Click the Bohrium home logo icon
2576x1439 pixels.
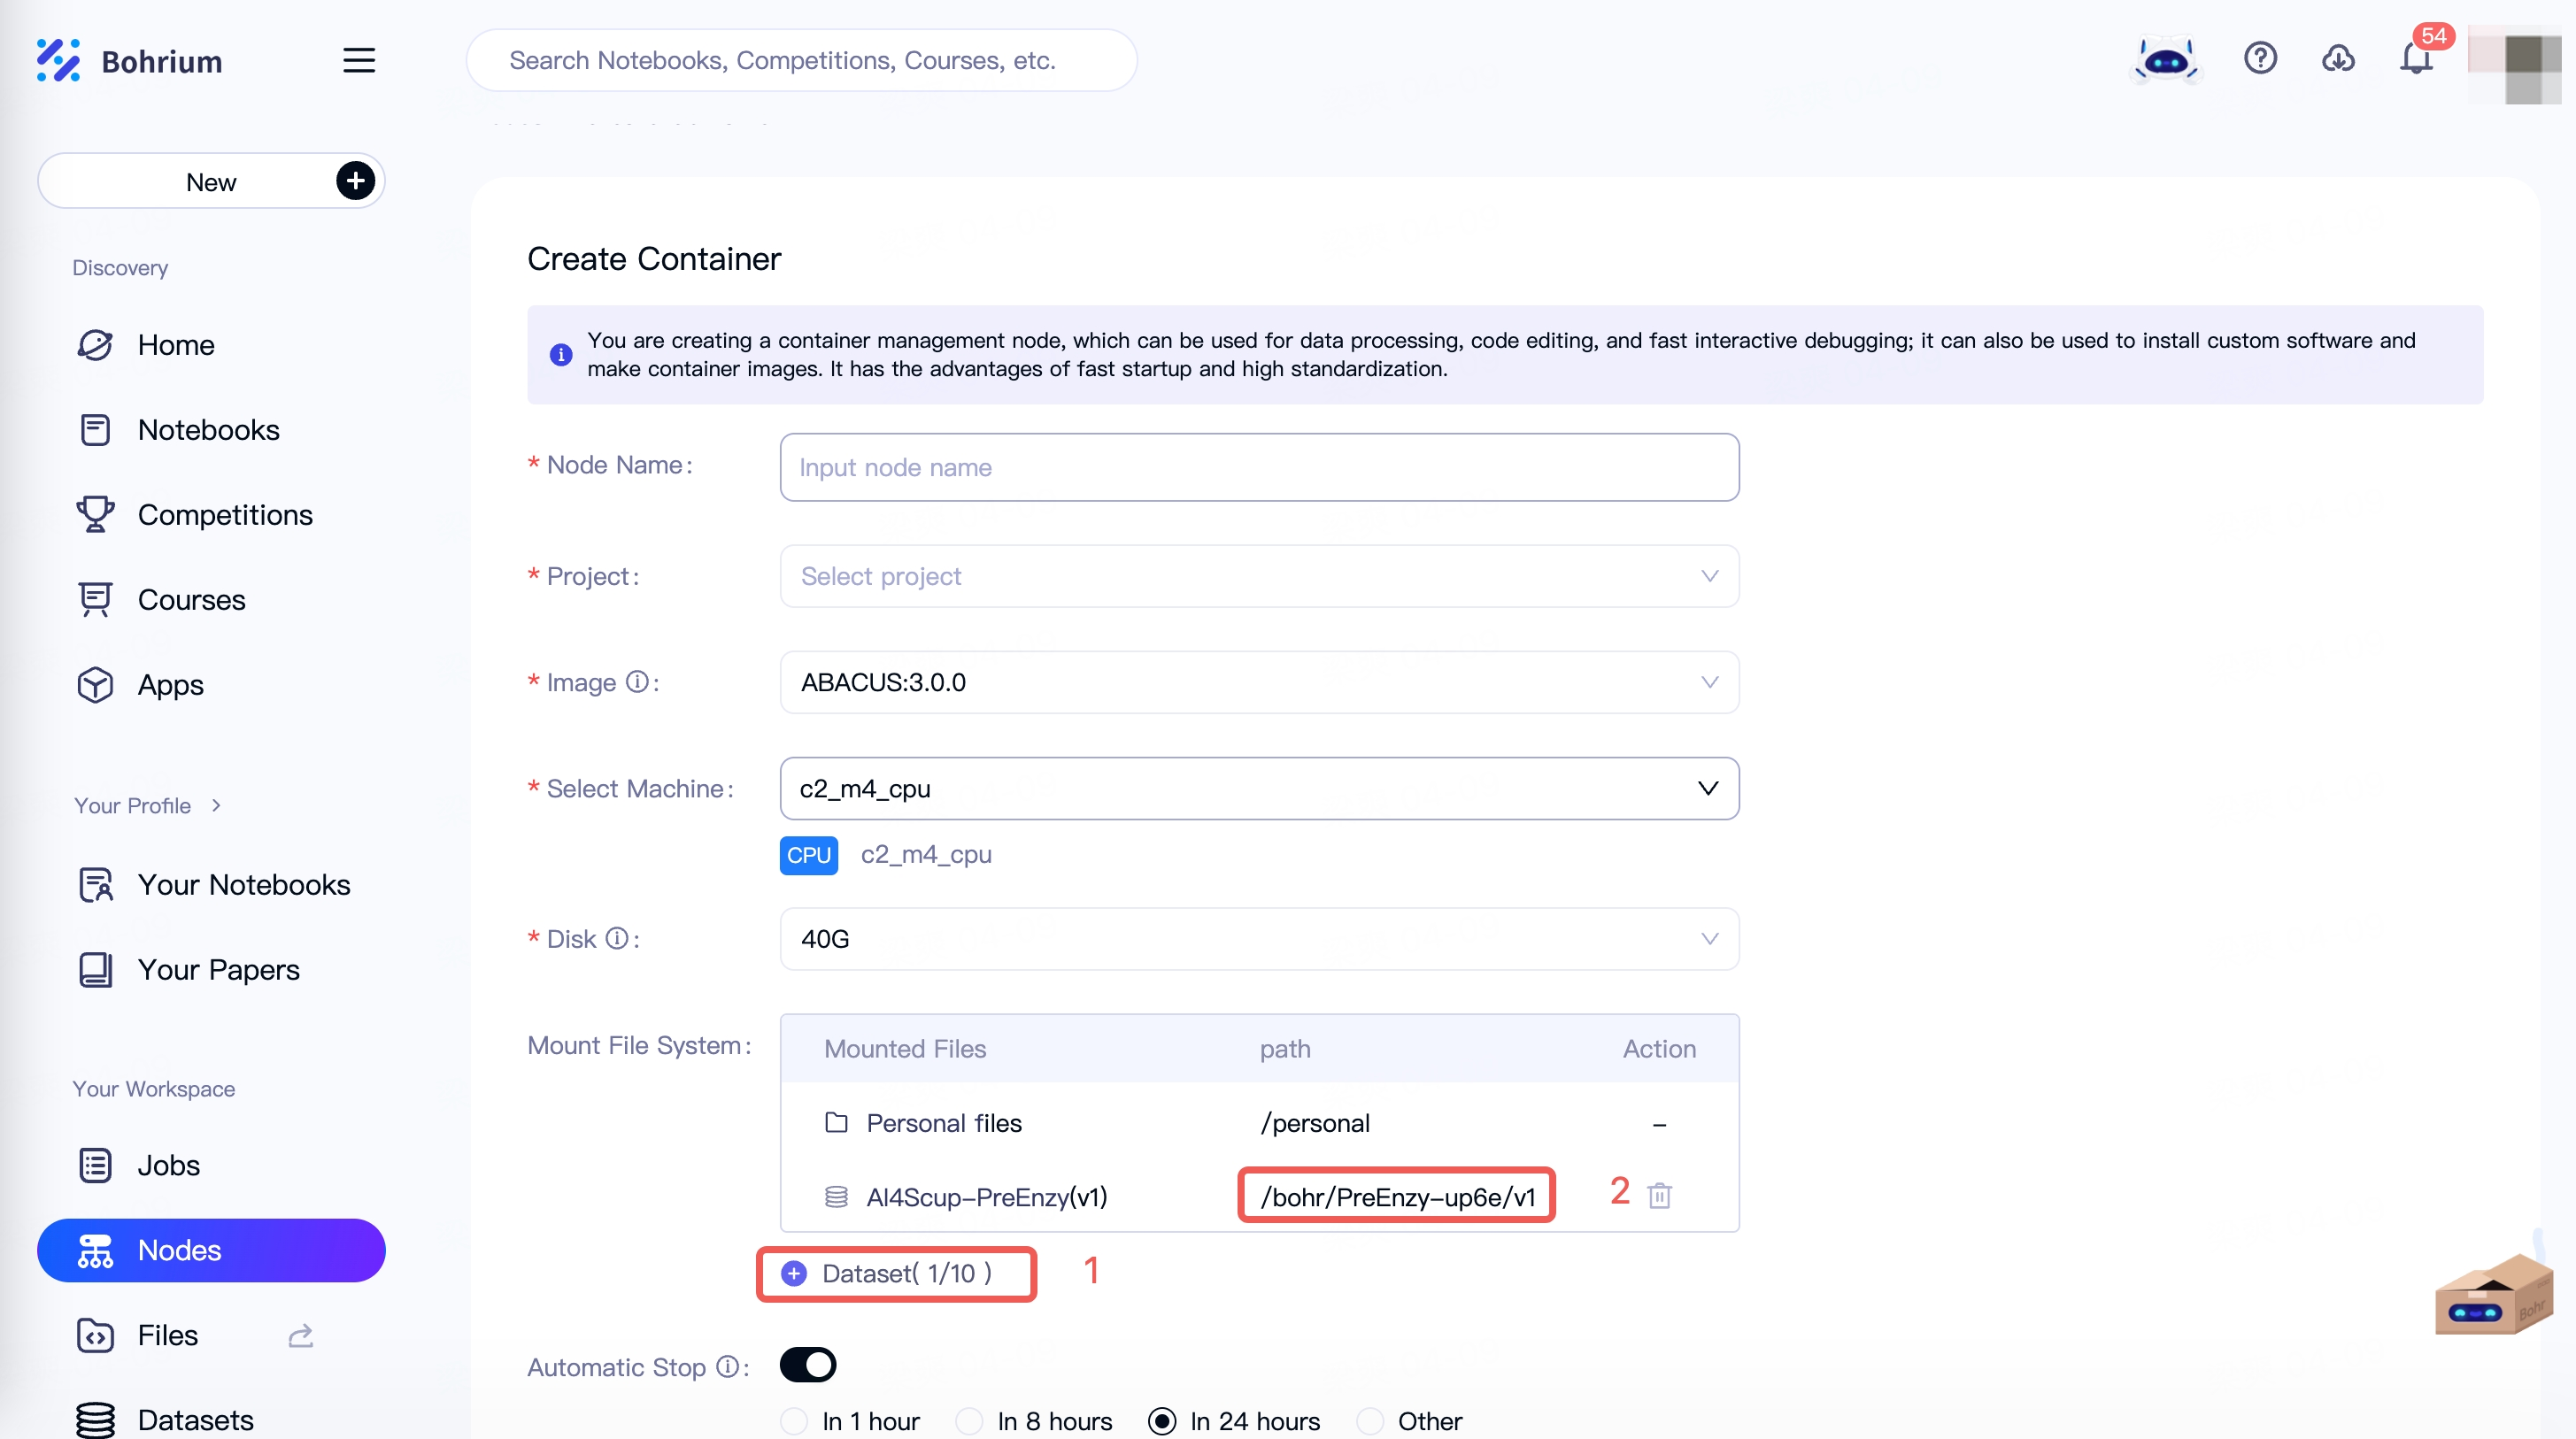(58, 62)
